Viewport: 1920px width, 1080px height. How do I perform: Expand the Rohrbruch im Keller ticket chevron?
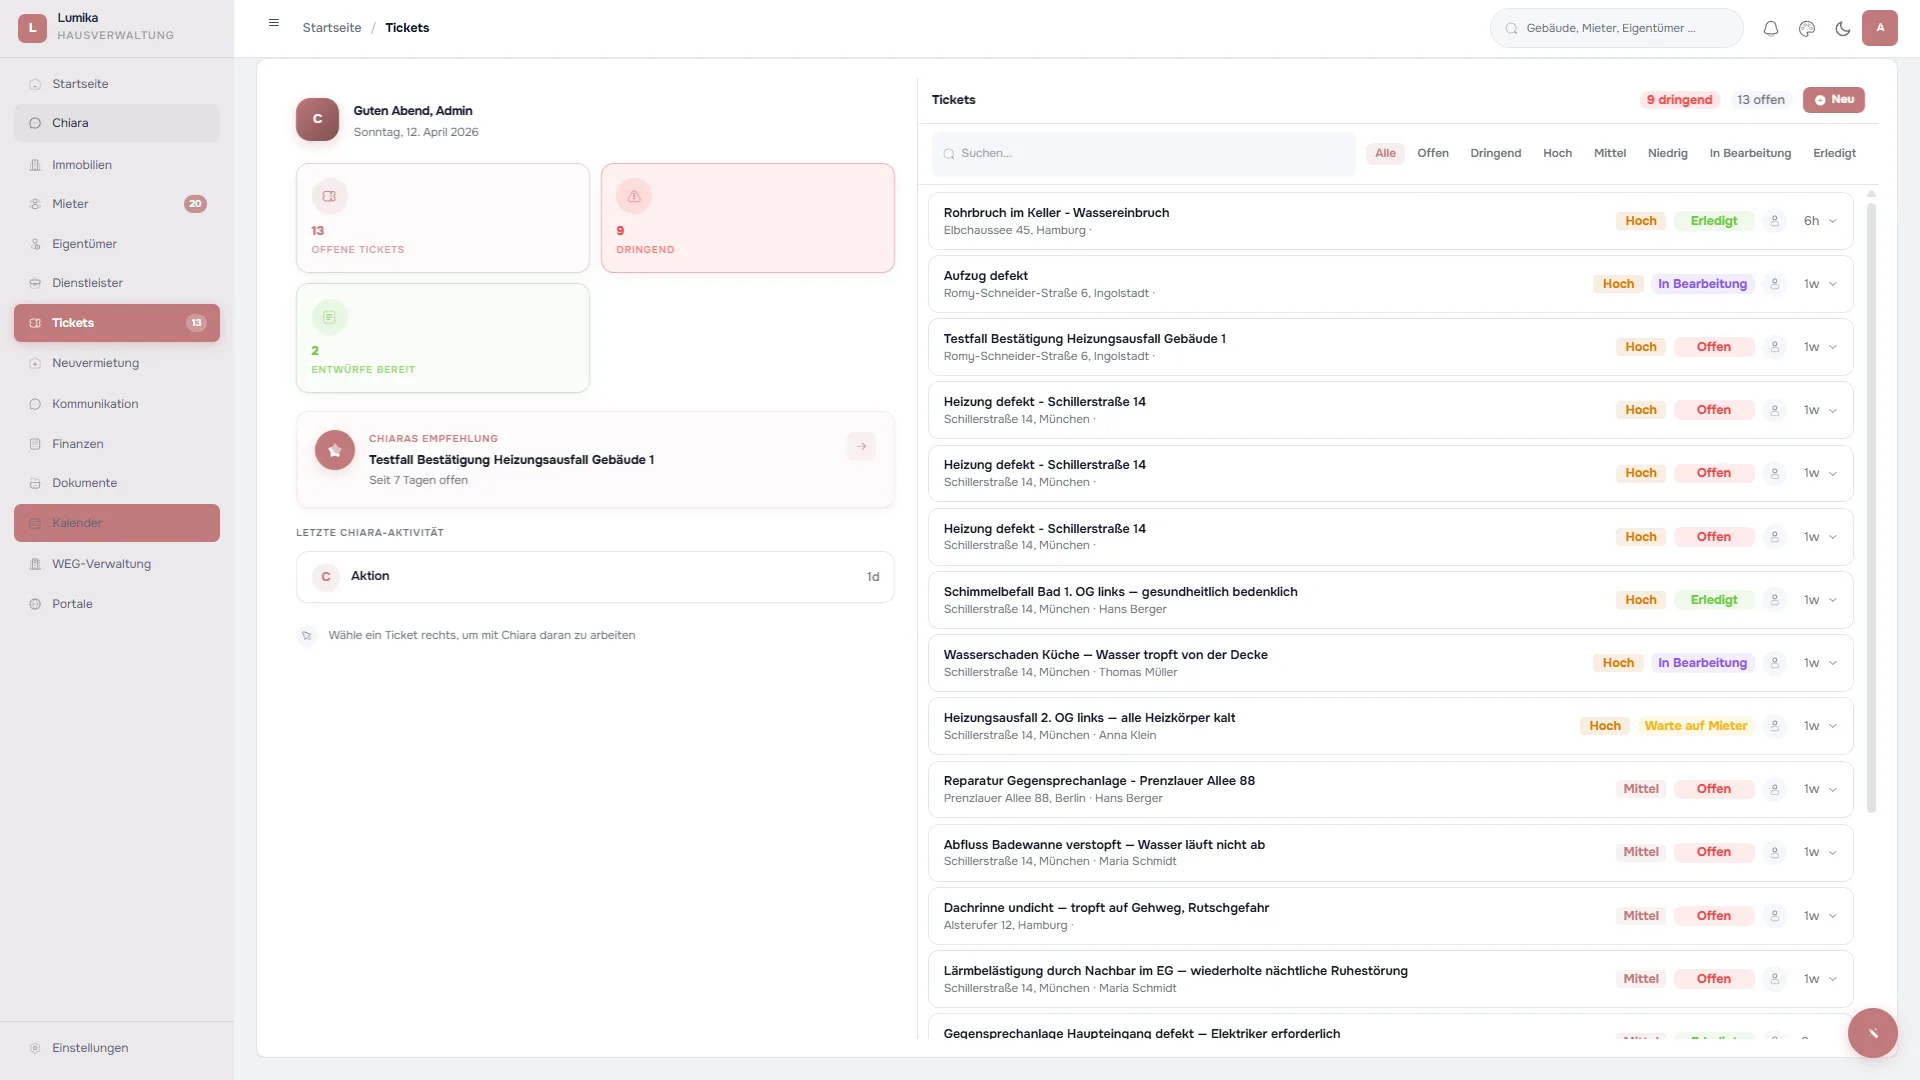[x=1833, y=221]
